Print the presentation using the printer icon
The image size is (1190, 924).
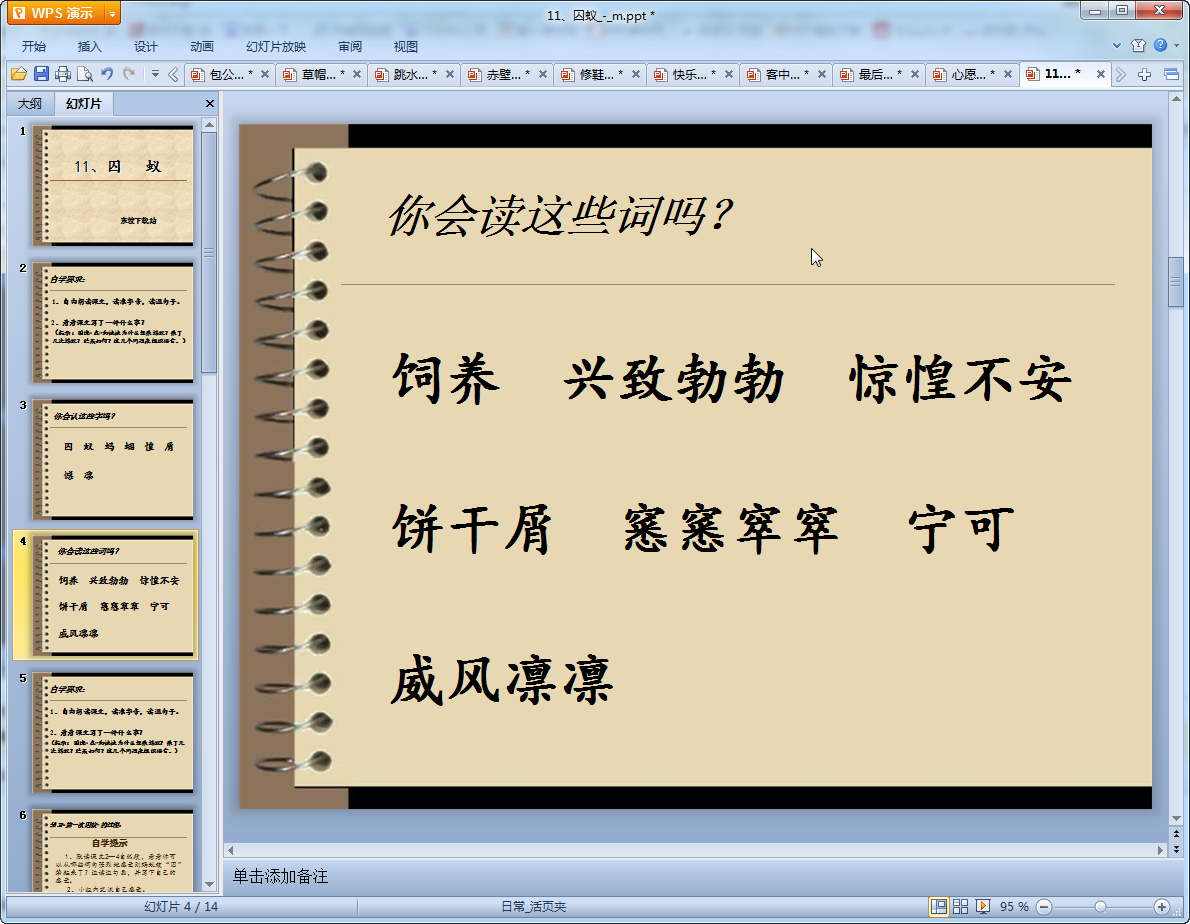[63, 74]
